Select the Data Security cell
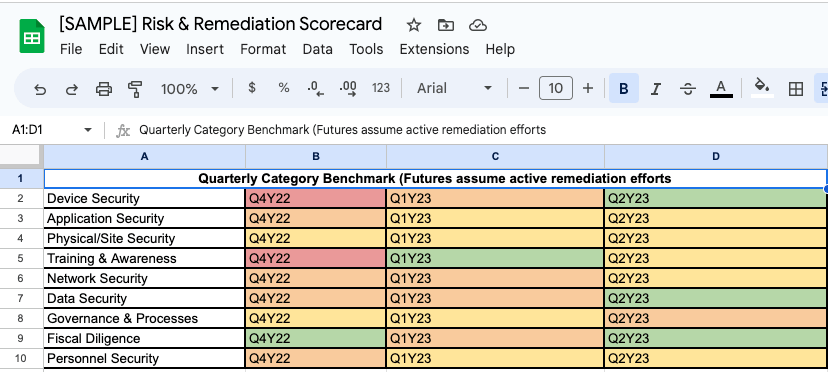This screenshot has height=372, width=828. [145, 299]
